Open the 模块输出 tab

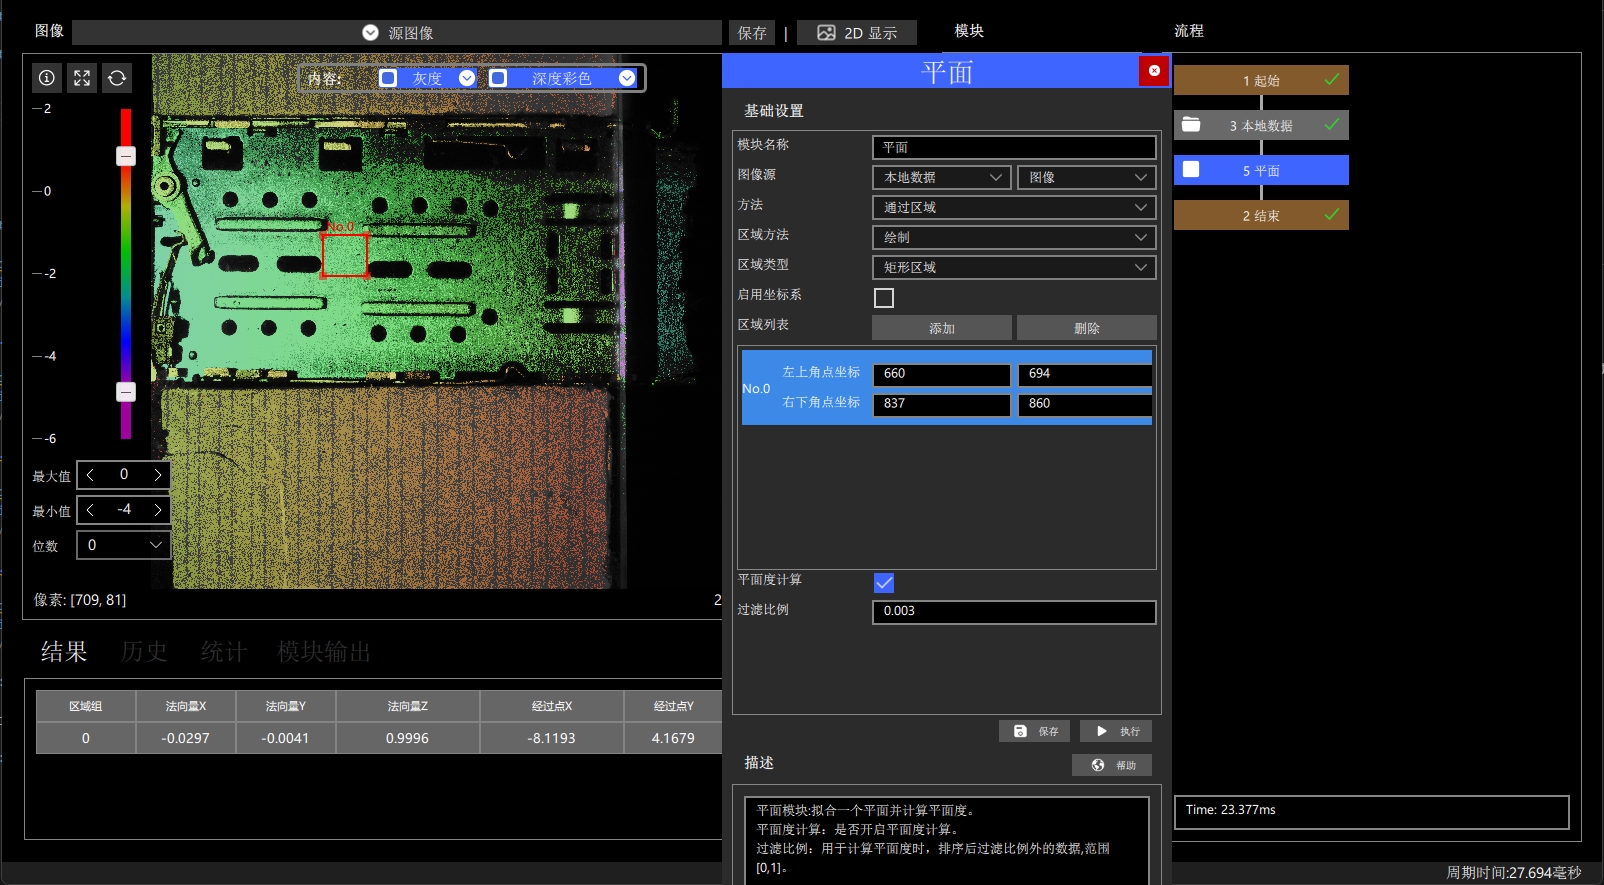point(324,652)
